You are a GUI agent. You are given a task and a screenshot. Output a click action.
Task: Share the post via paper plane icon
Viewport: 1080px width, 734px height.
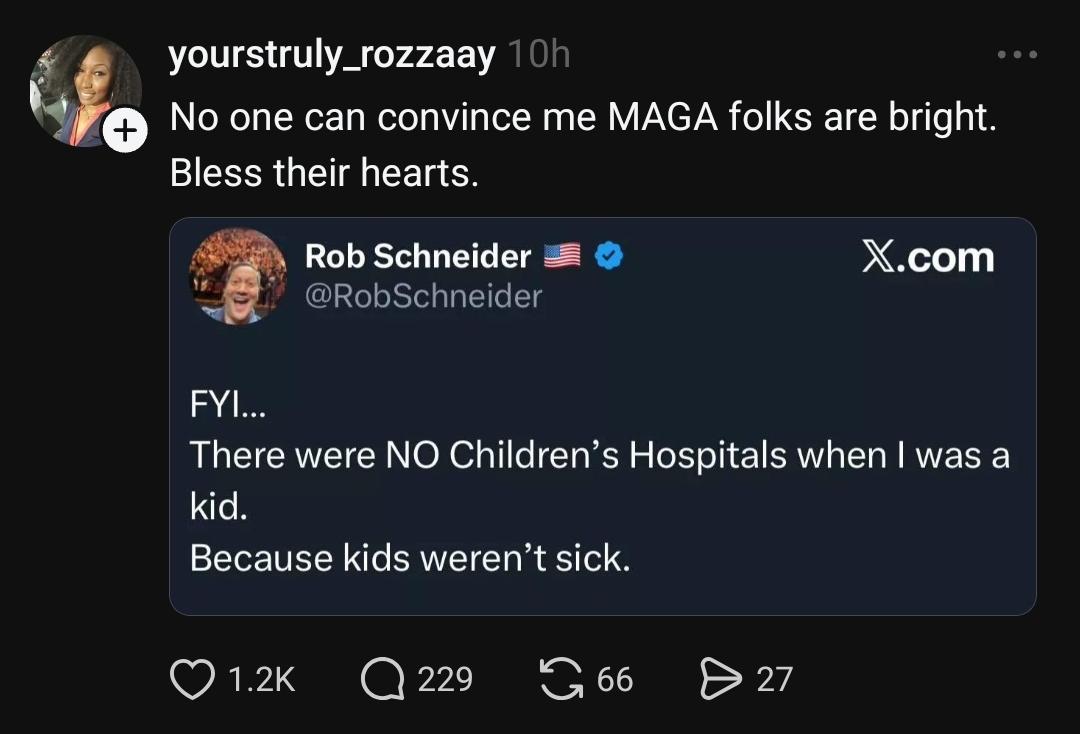[x=720, y=680]
